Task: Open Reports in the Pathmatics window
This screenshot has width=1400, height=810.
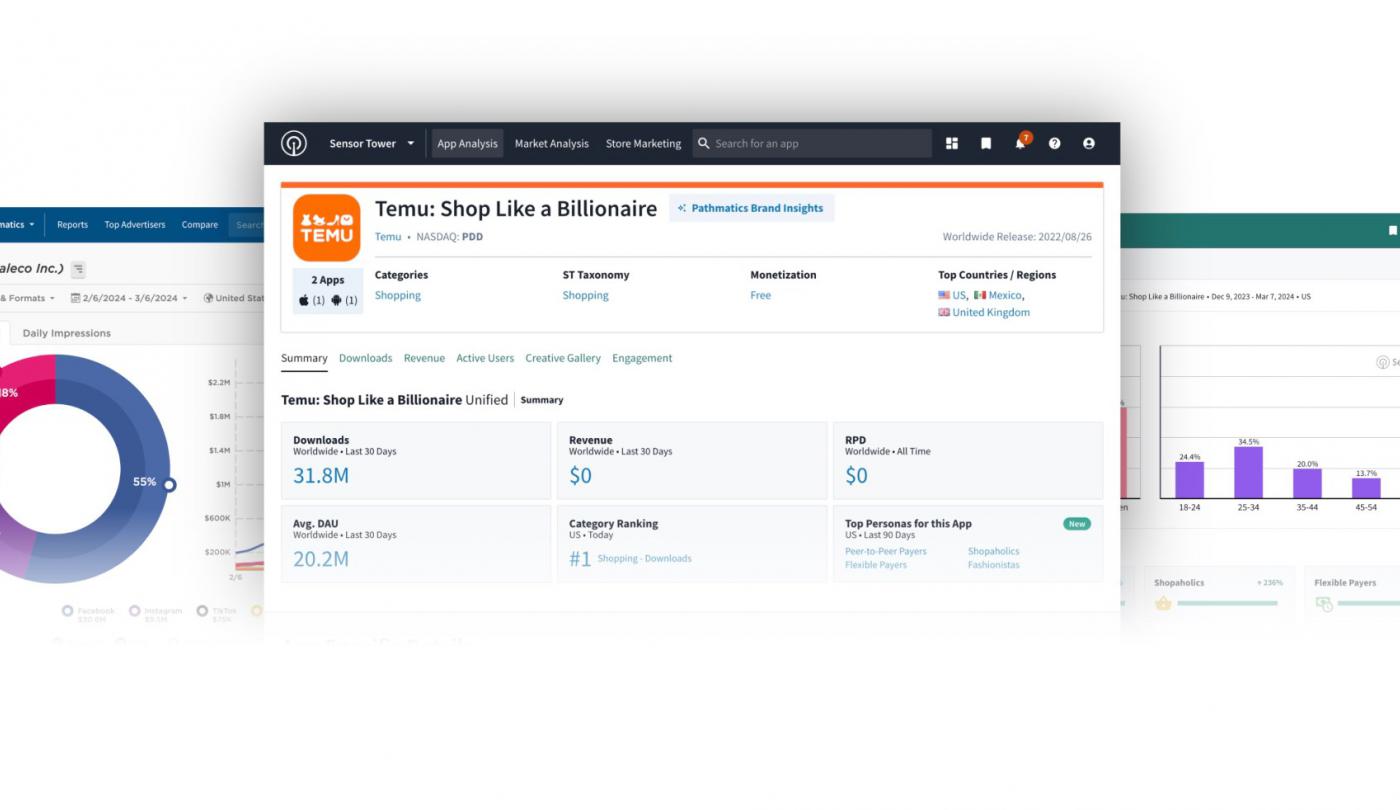Action: [72, 225]
